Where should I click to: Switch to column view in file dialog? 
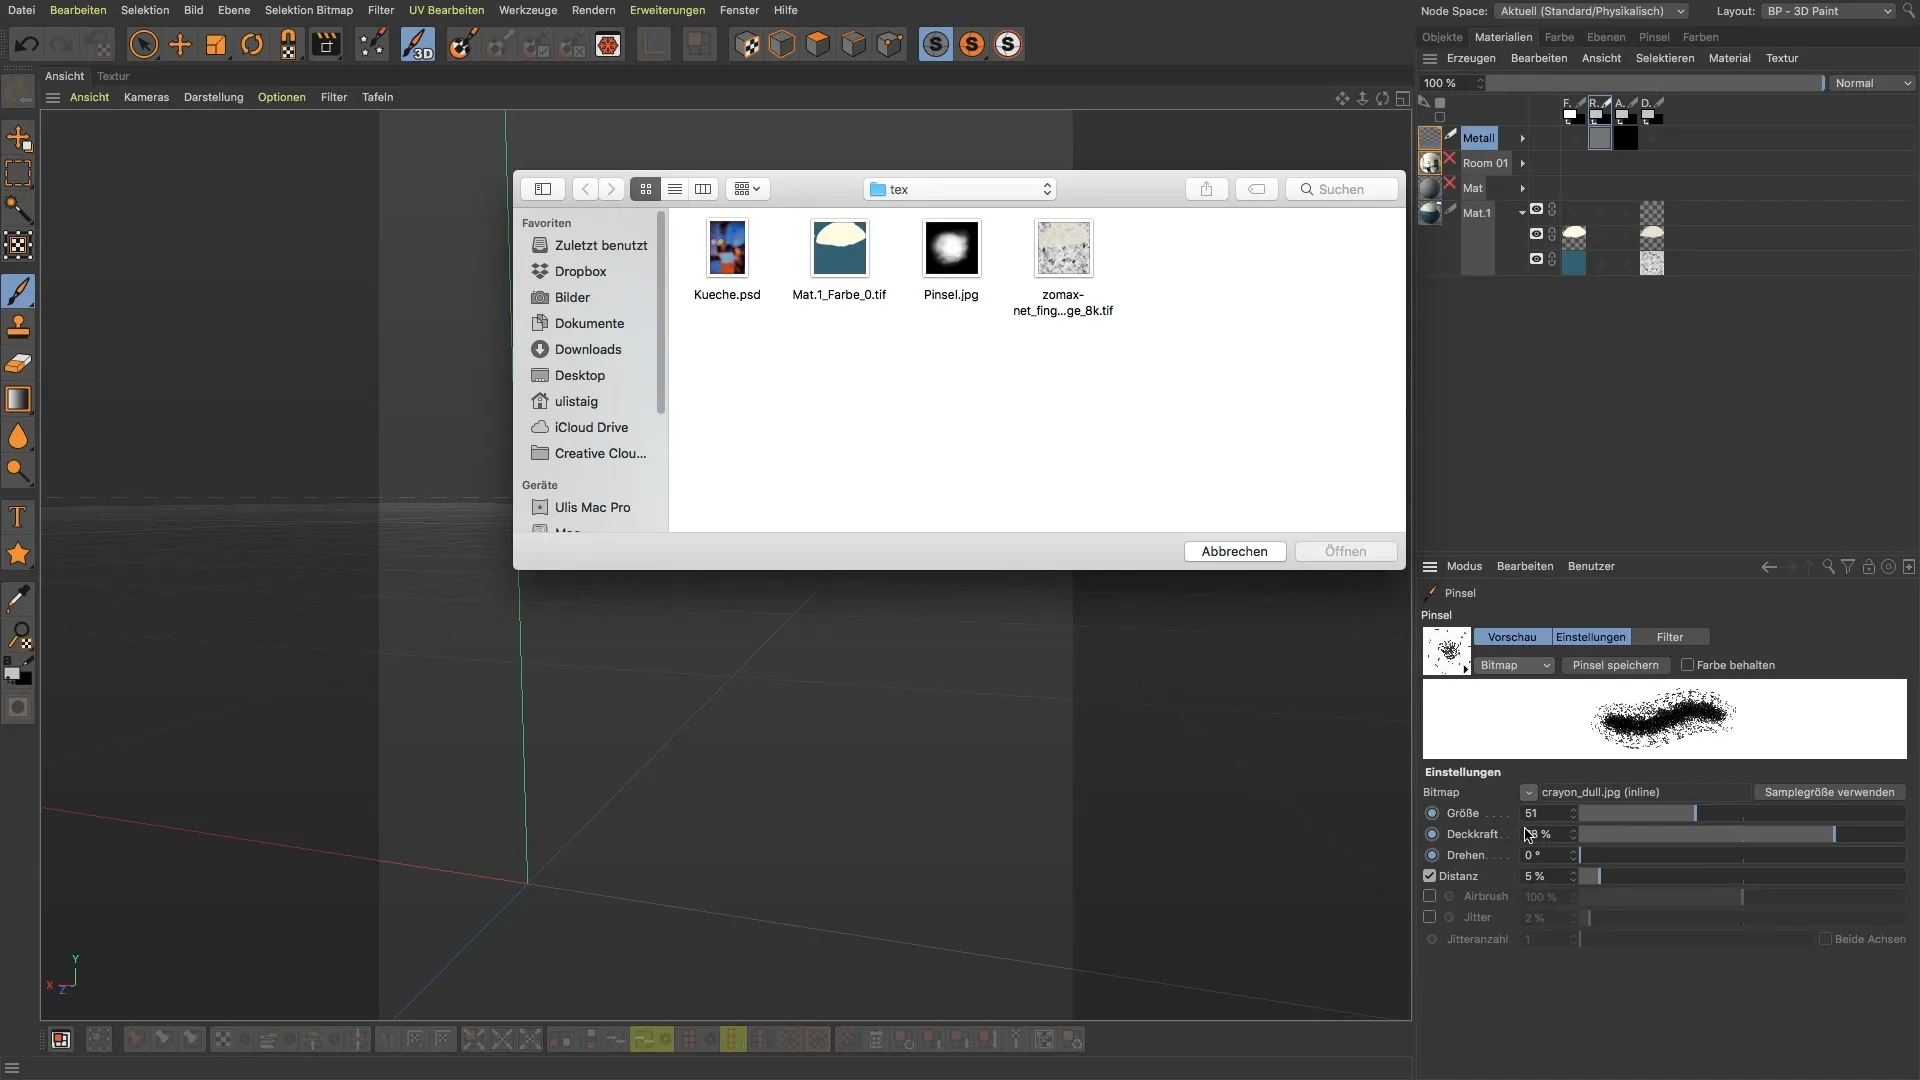(x=703, y=189)
